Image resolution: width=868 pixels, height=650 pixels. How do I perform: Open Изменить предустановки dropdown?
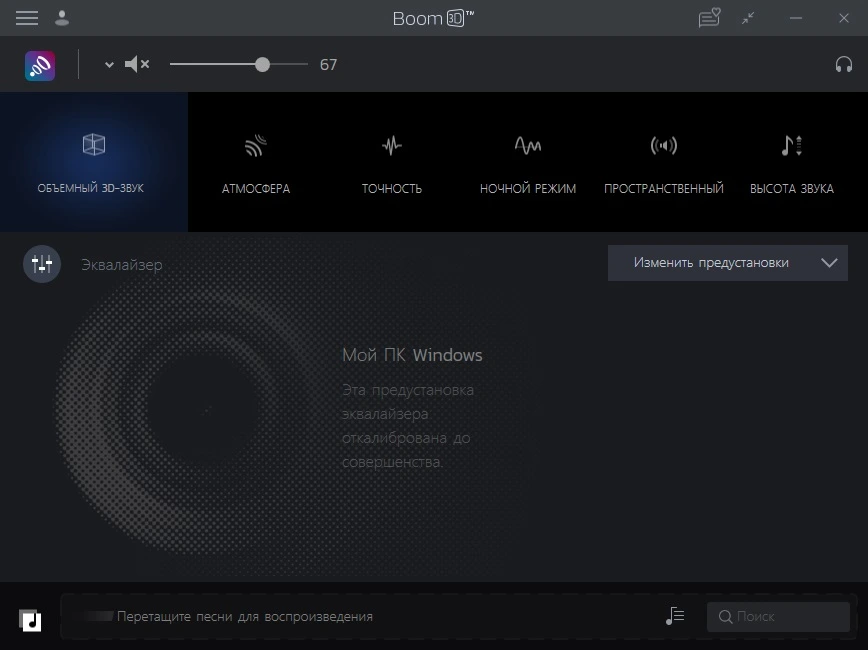pyautogui.click(x=727, y=263)
